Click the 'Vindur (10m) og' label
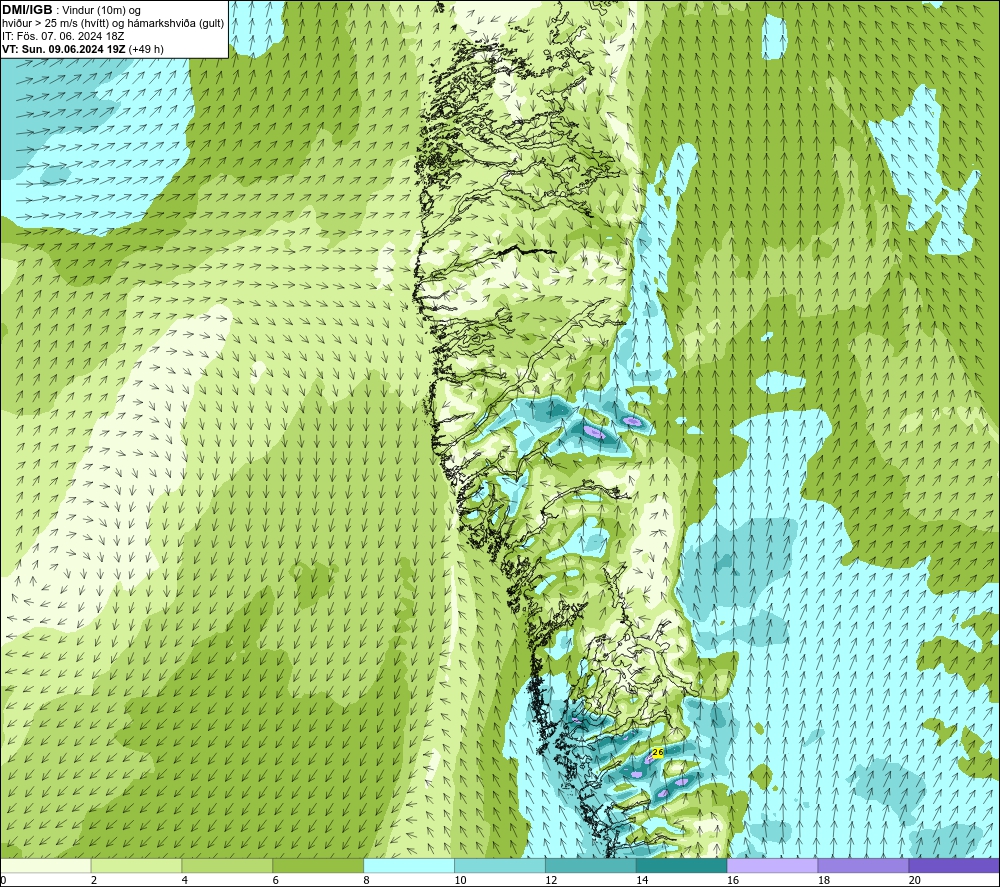The height and width of the screenshot is (887, 1000). 101,11
